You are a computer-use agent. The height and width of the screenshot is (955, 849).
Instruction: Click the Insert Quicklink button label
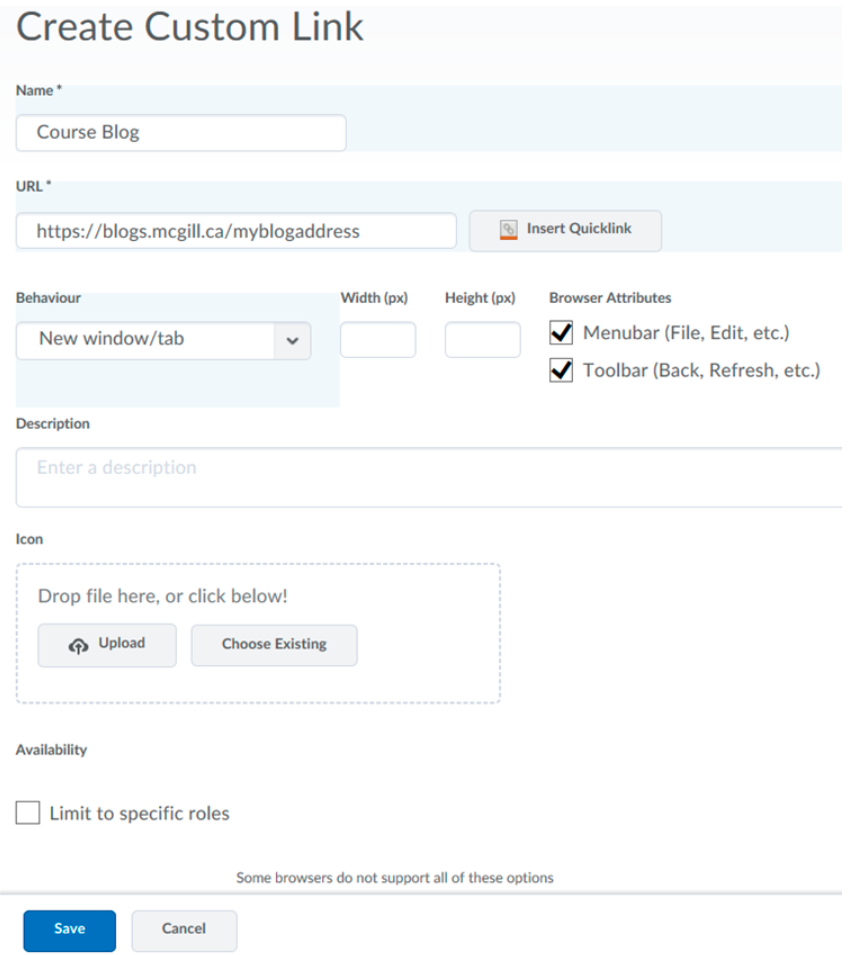(579, 228)
